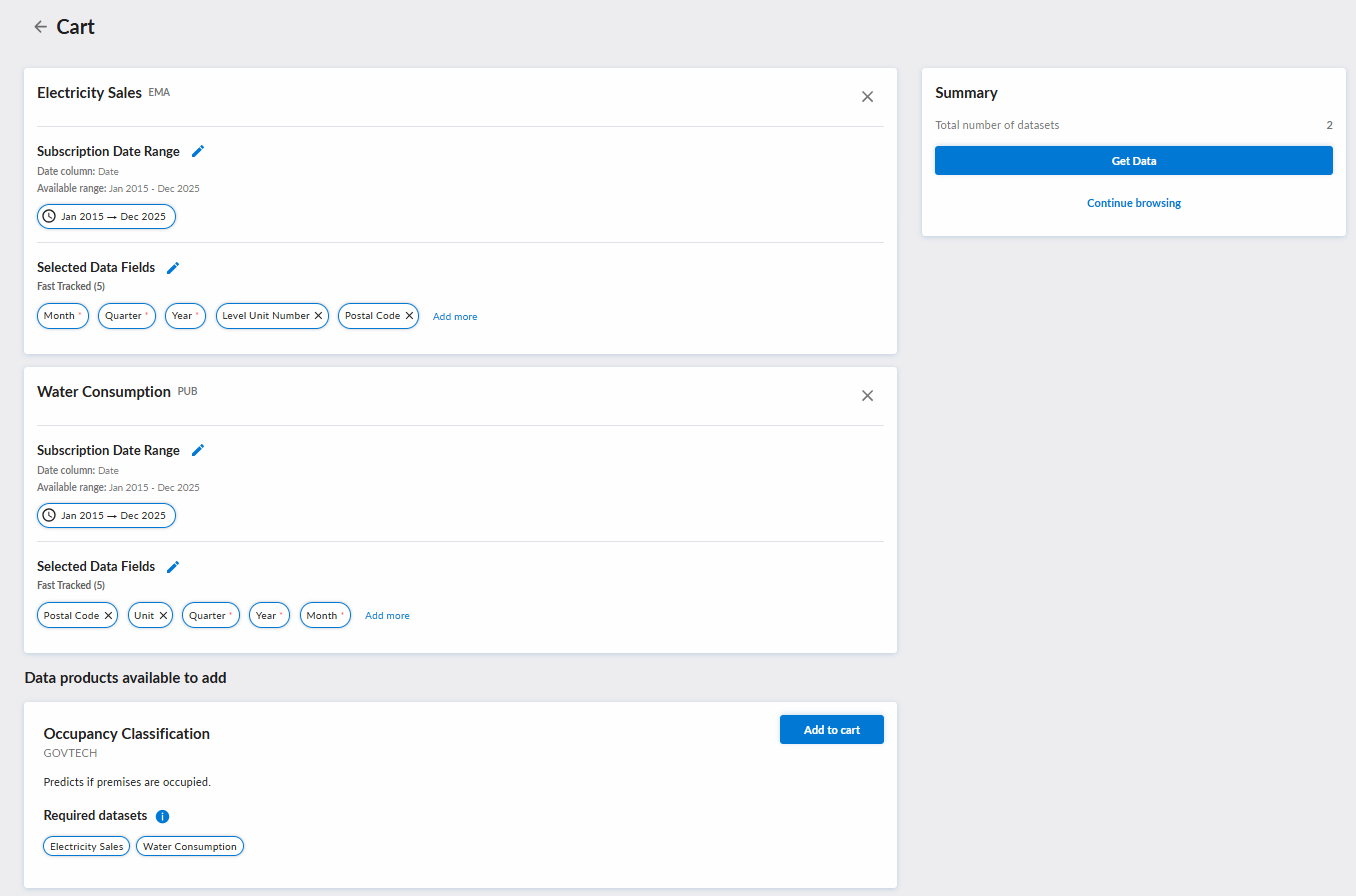Click the Electricity Sales required dataset chip
Viewport: 1356px width, 896px height.
click(87, 847)
